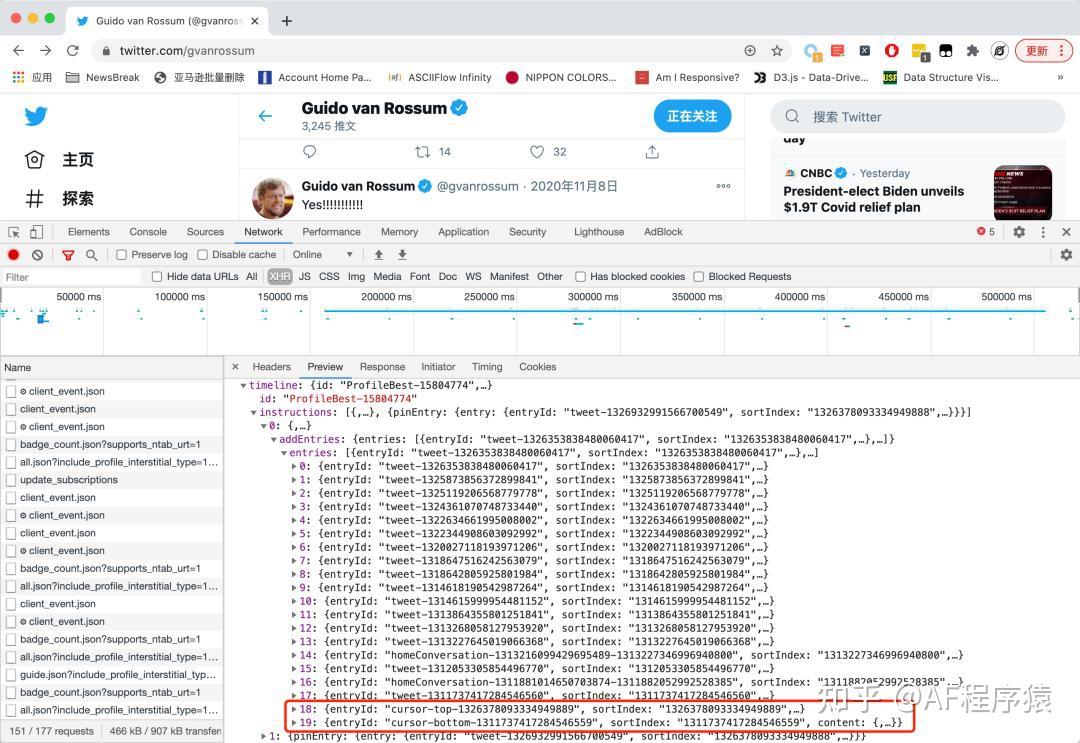Check the Disable cache option

[202, 254]
